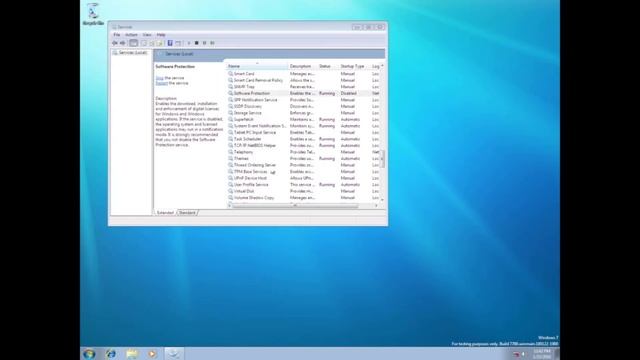Image resolution: width=640 pixels, height=360 pixels.
Task: Click the horizontal scrollbar right arrow
Action: point(376,206)
